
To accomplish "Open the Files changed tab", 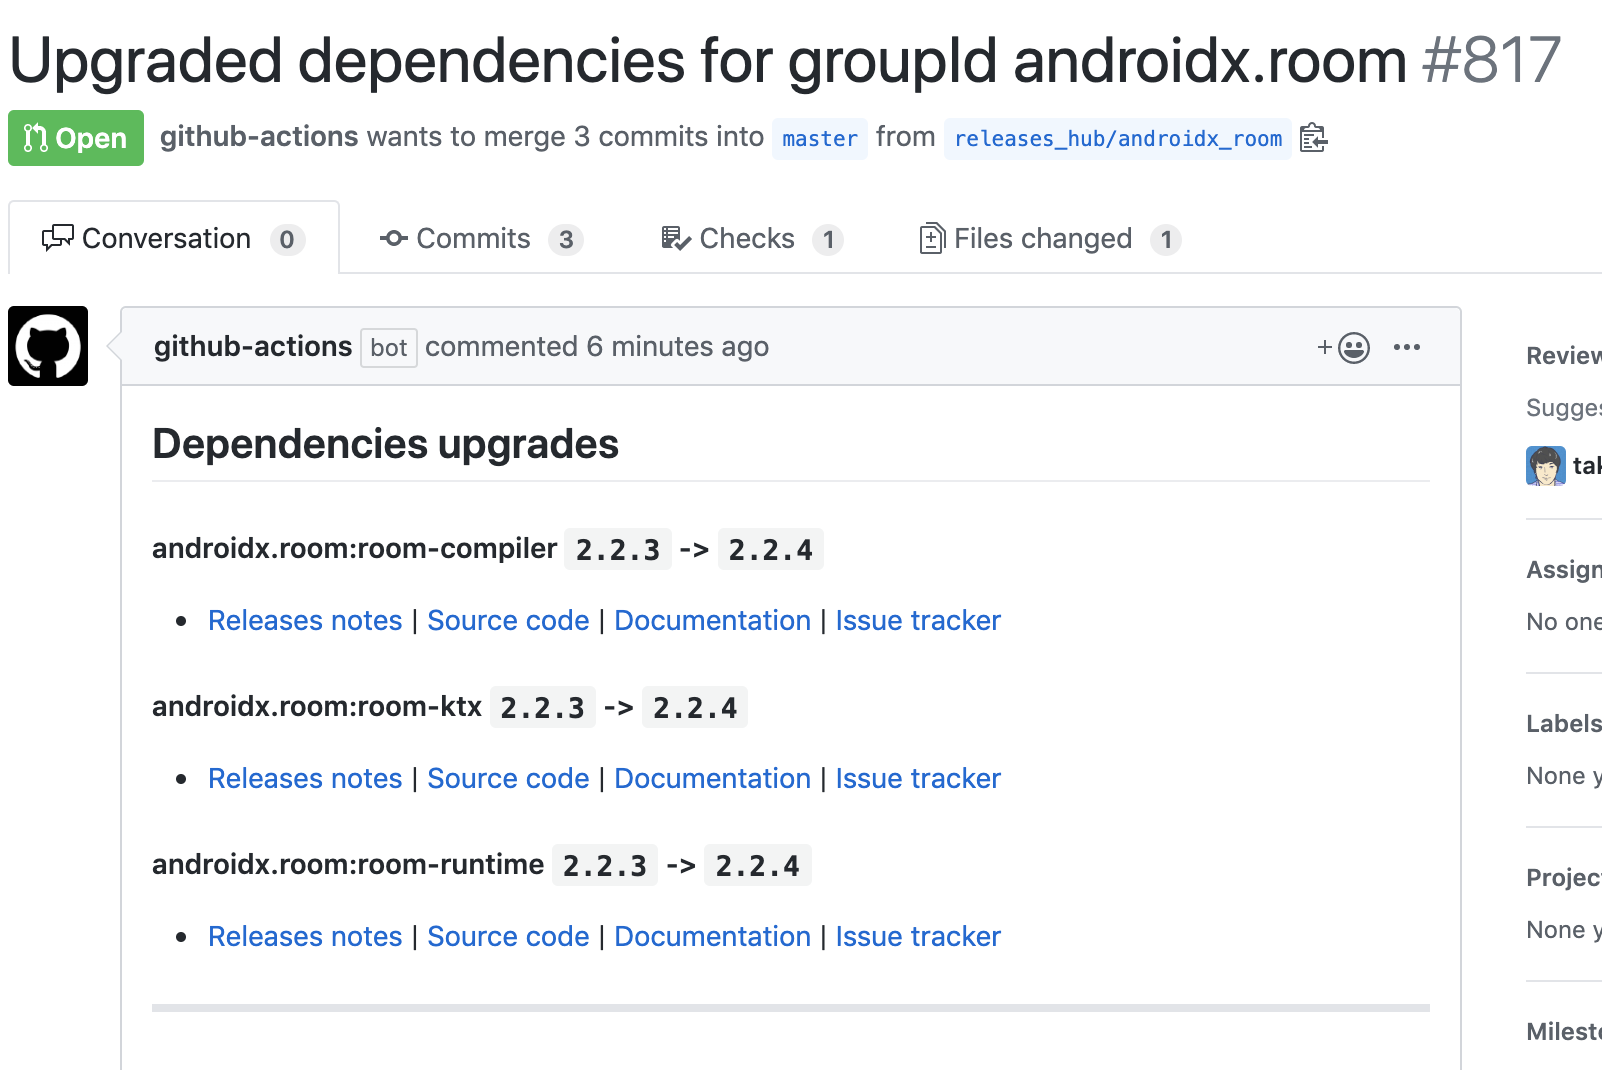I will [x=1050, y=239].
